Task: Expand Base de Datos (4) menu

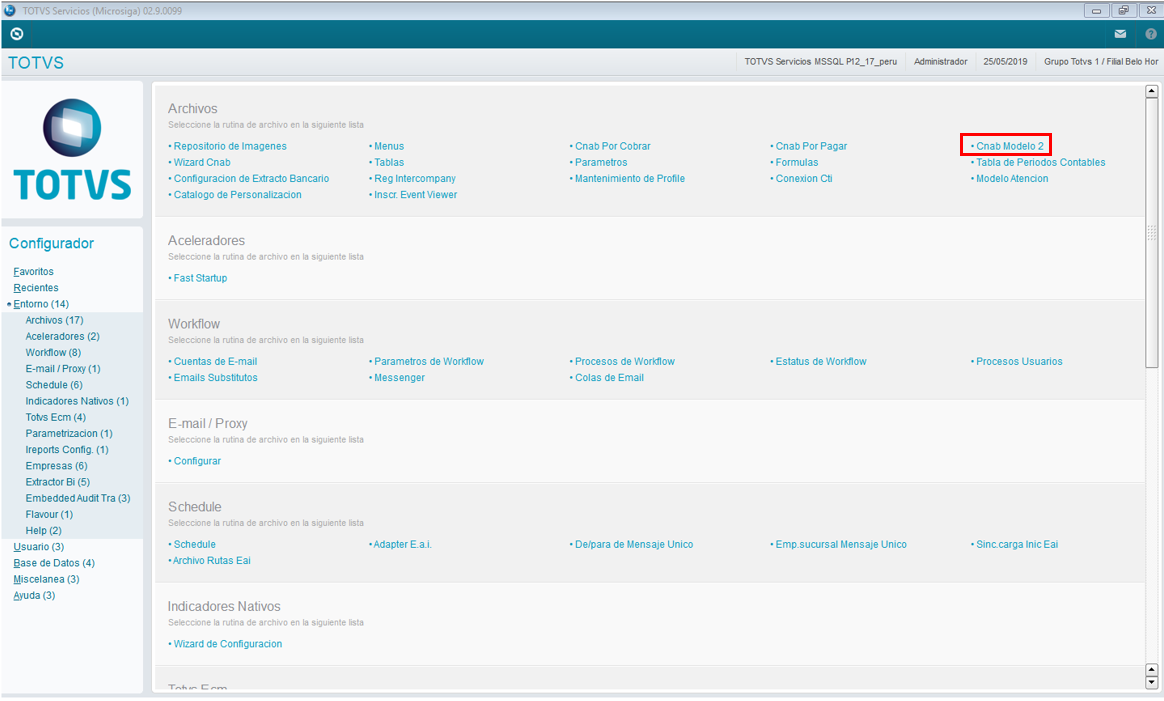Action: point(54,564)
